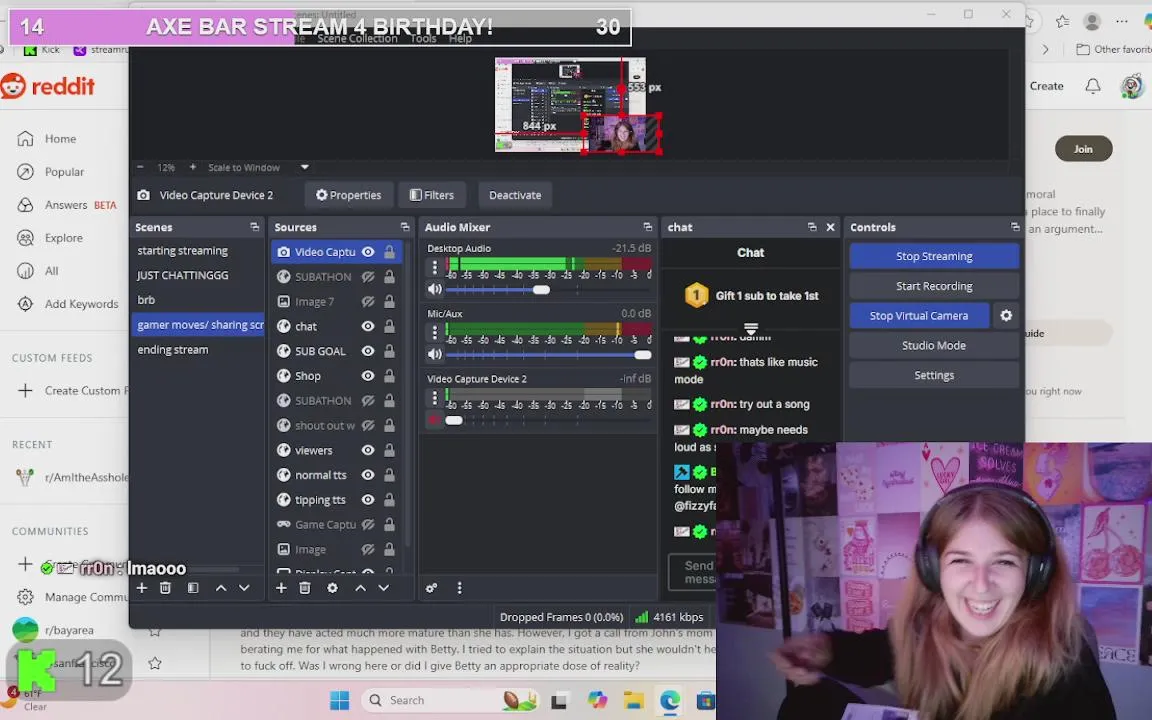1152x720 pixels.
Task: Open Desktop Audio three-dot options
Action: tap(434, 267)
